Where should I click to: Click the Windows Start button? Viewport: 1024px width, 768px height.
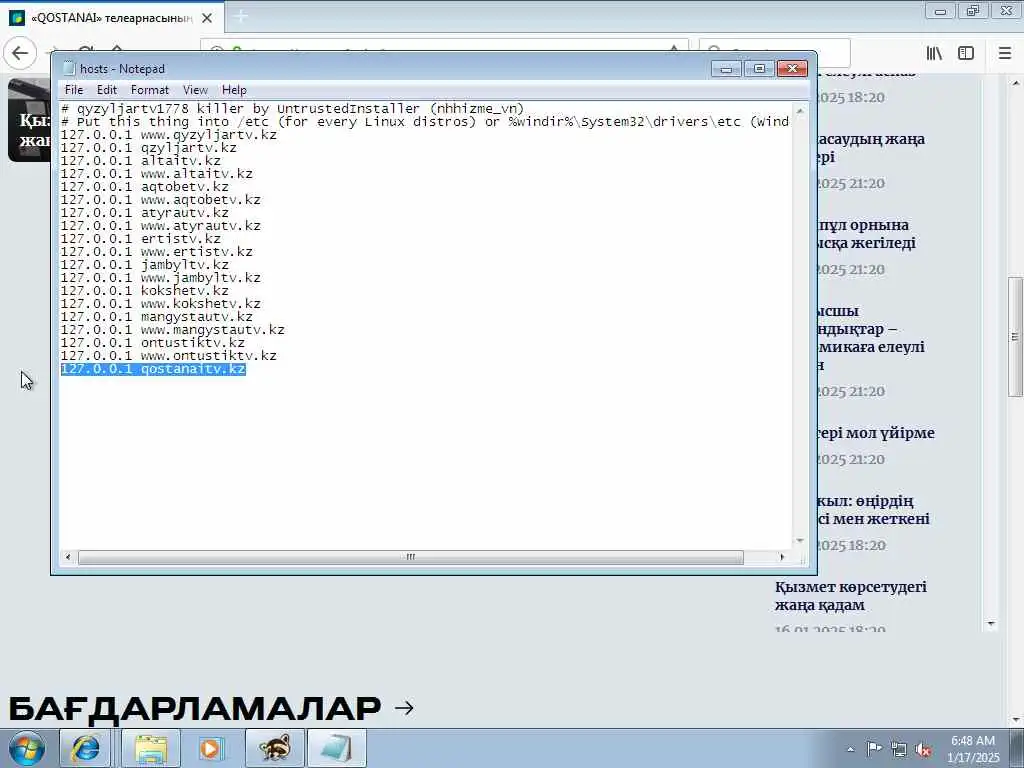tap(27, 748)
